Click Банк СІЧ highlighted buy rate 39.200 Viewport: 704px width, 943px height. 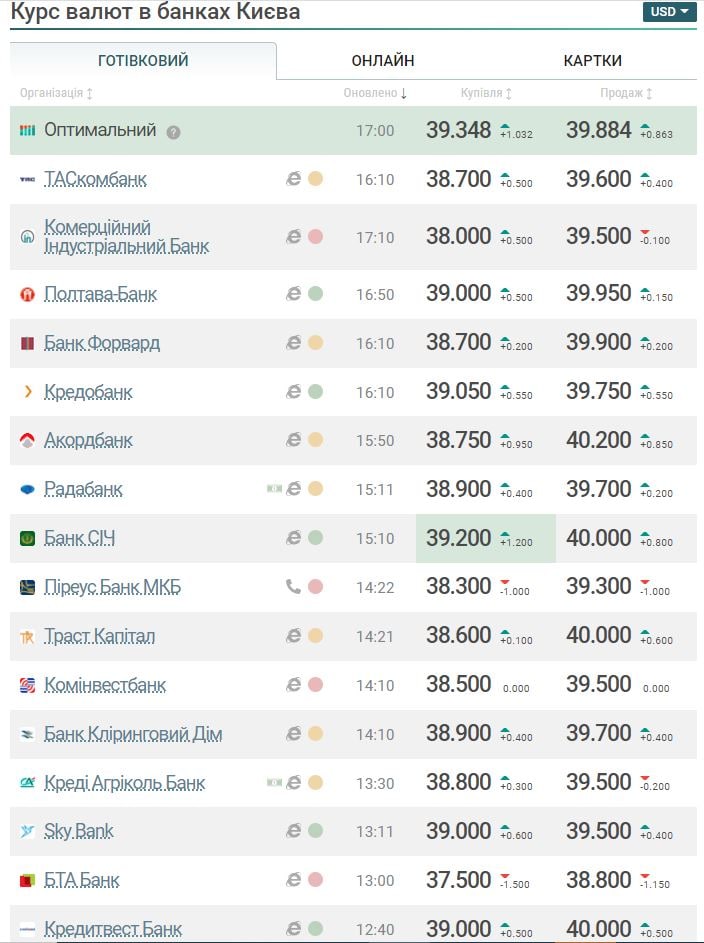click(x=459, y=538)
